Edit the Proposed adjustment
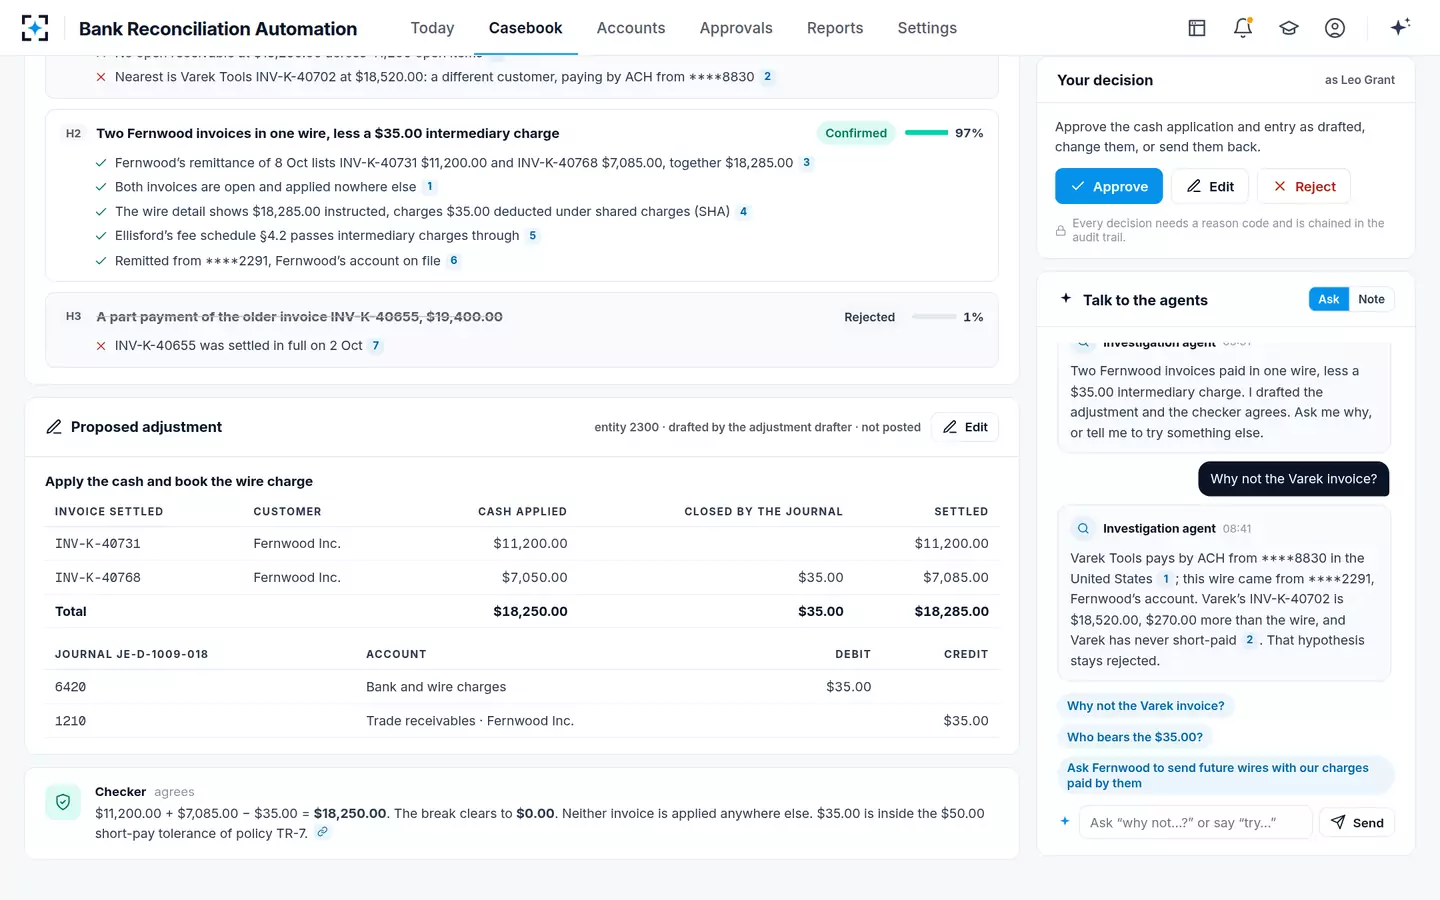This screenshot has height=900, width=1440. (x=965, y=427)
